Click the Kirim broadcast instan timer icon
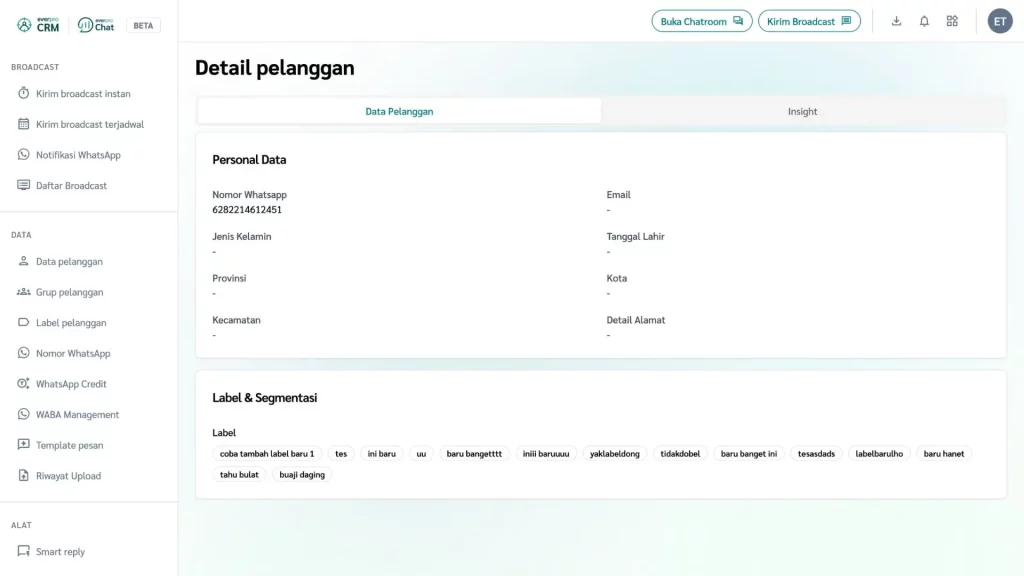 click(24, 94)
